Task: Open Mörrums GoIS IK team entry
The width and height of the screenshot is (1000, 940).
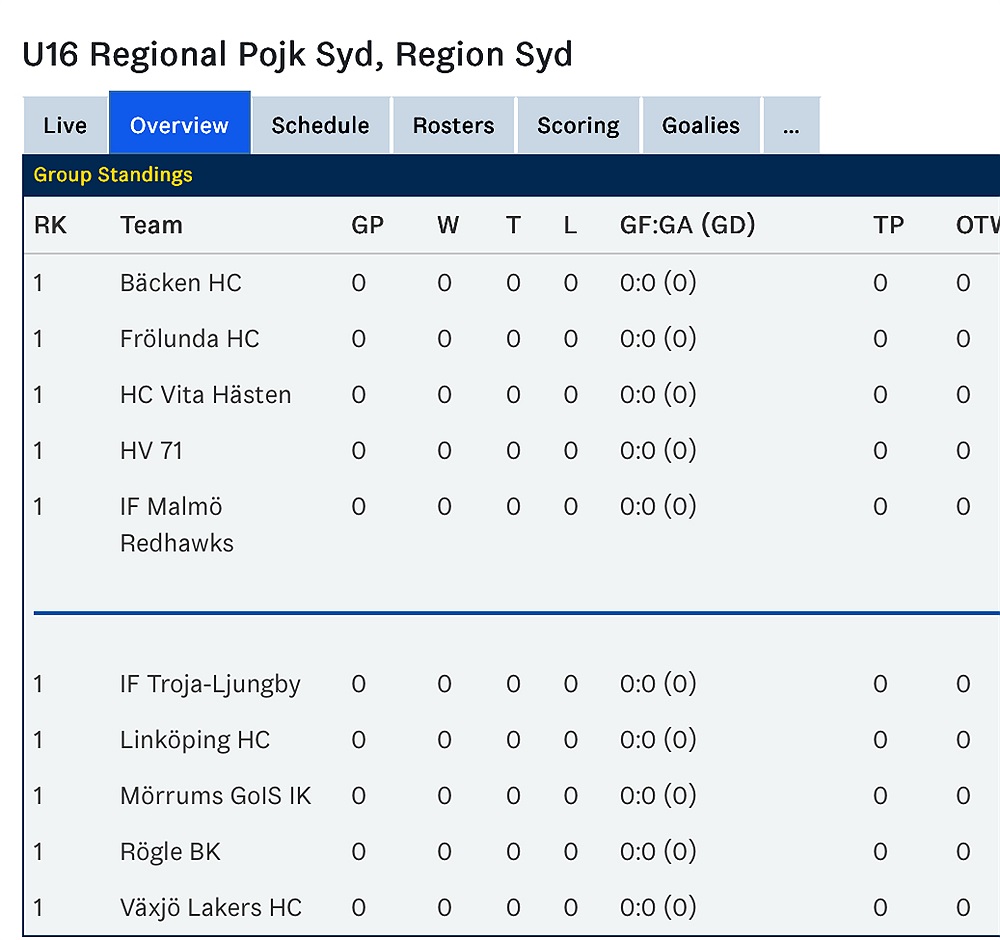Action: point(216,796)
